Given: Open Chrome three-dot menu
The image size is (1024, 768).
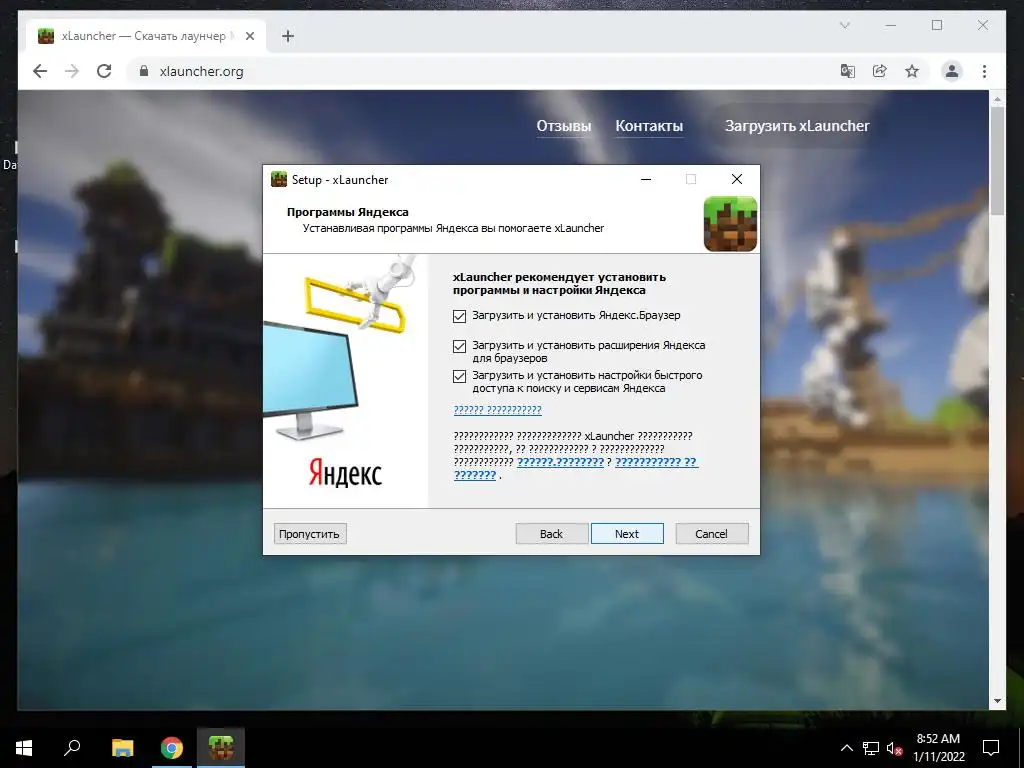Looking at the screenshot, I should [x=984, y=71].
